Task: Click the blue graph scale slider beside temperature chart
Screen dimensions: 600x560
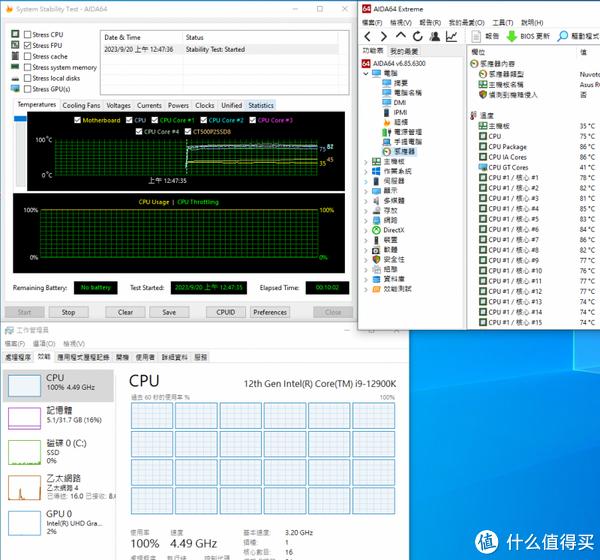Action: pos(20,119)
